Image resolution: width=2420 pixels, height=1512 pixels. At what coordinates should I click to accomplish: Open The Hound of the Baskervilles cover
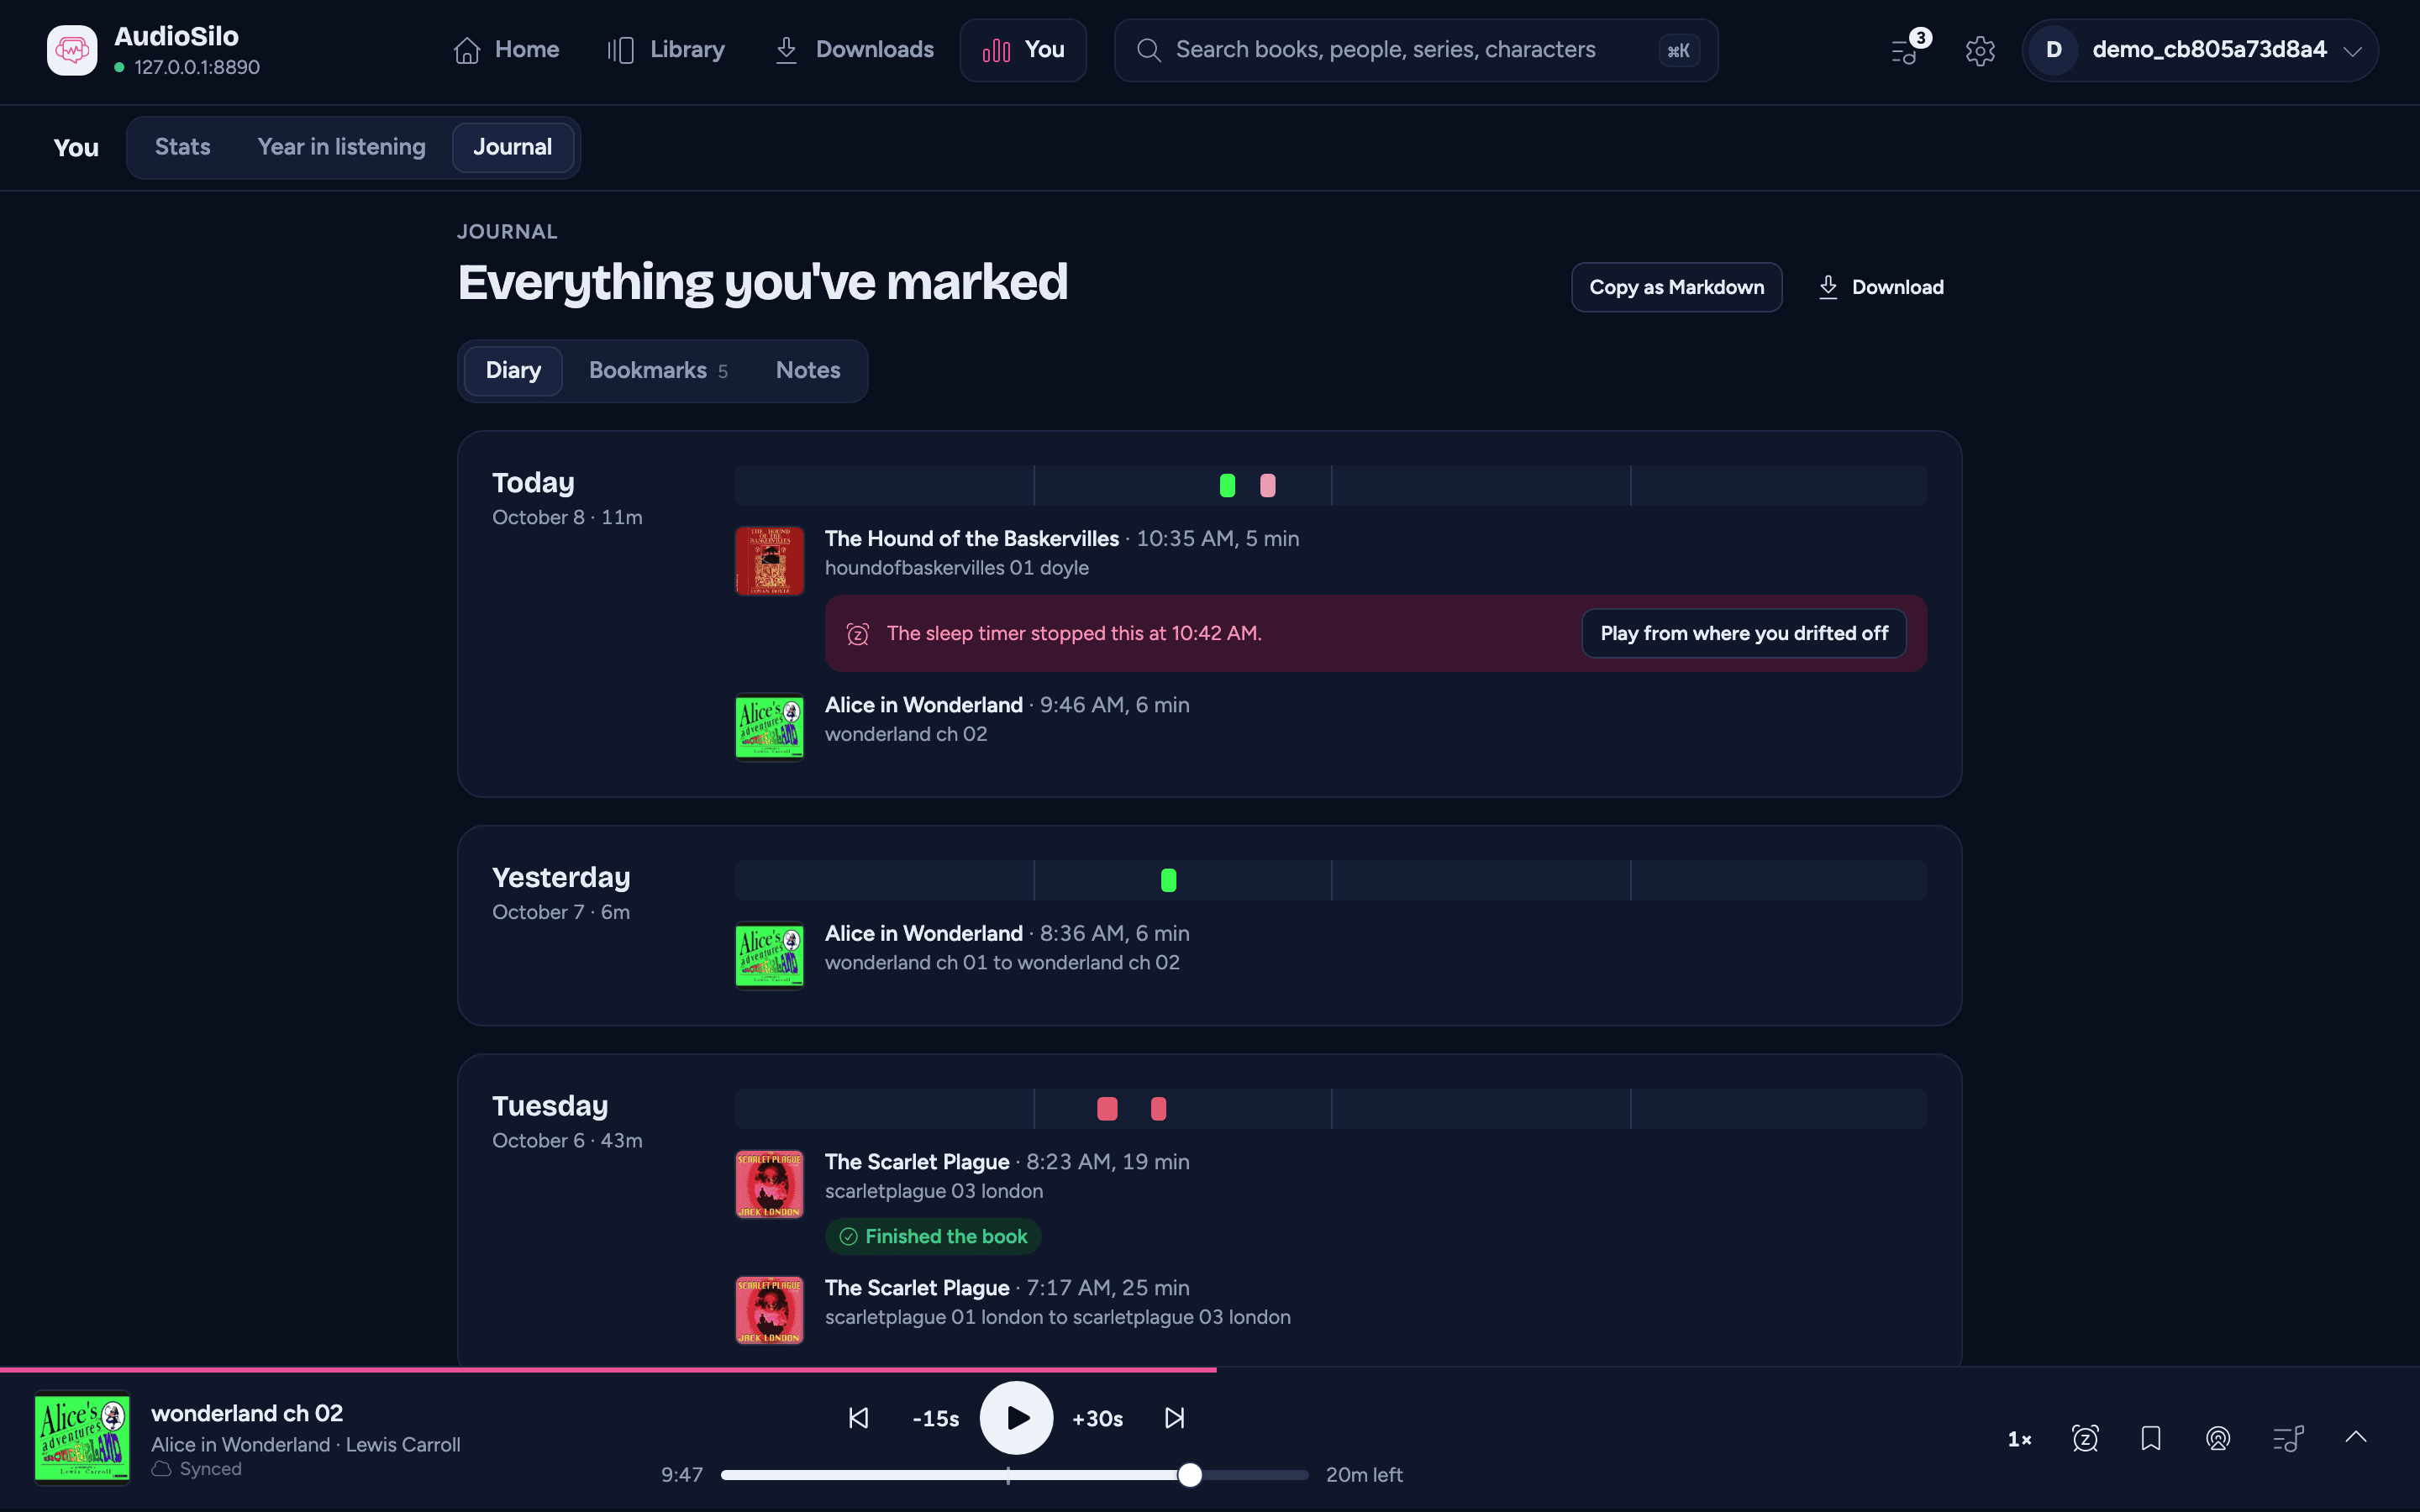769,561
